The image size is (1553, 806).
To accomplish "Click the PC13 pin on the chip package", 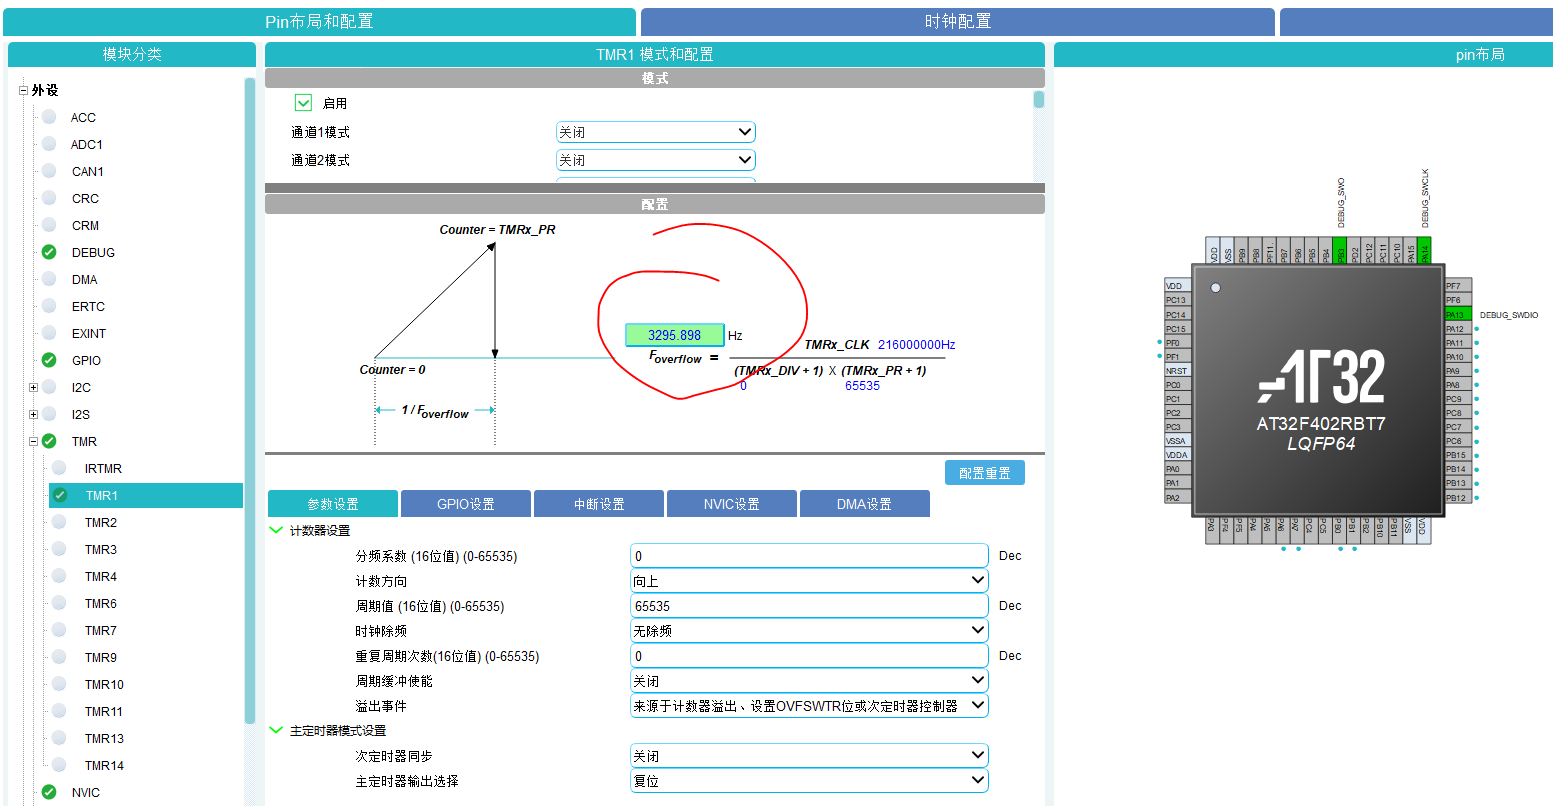I will 1177,300.
